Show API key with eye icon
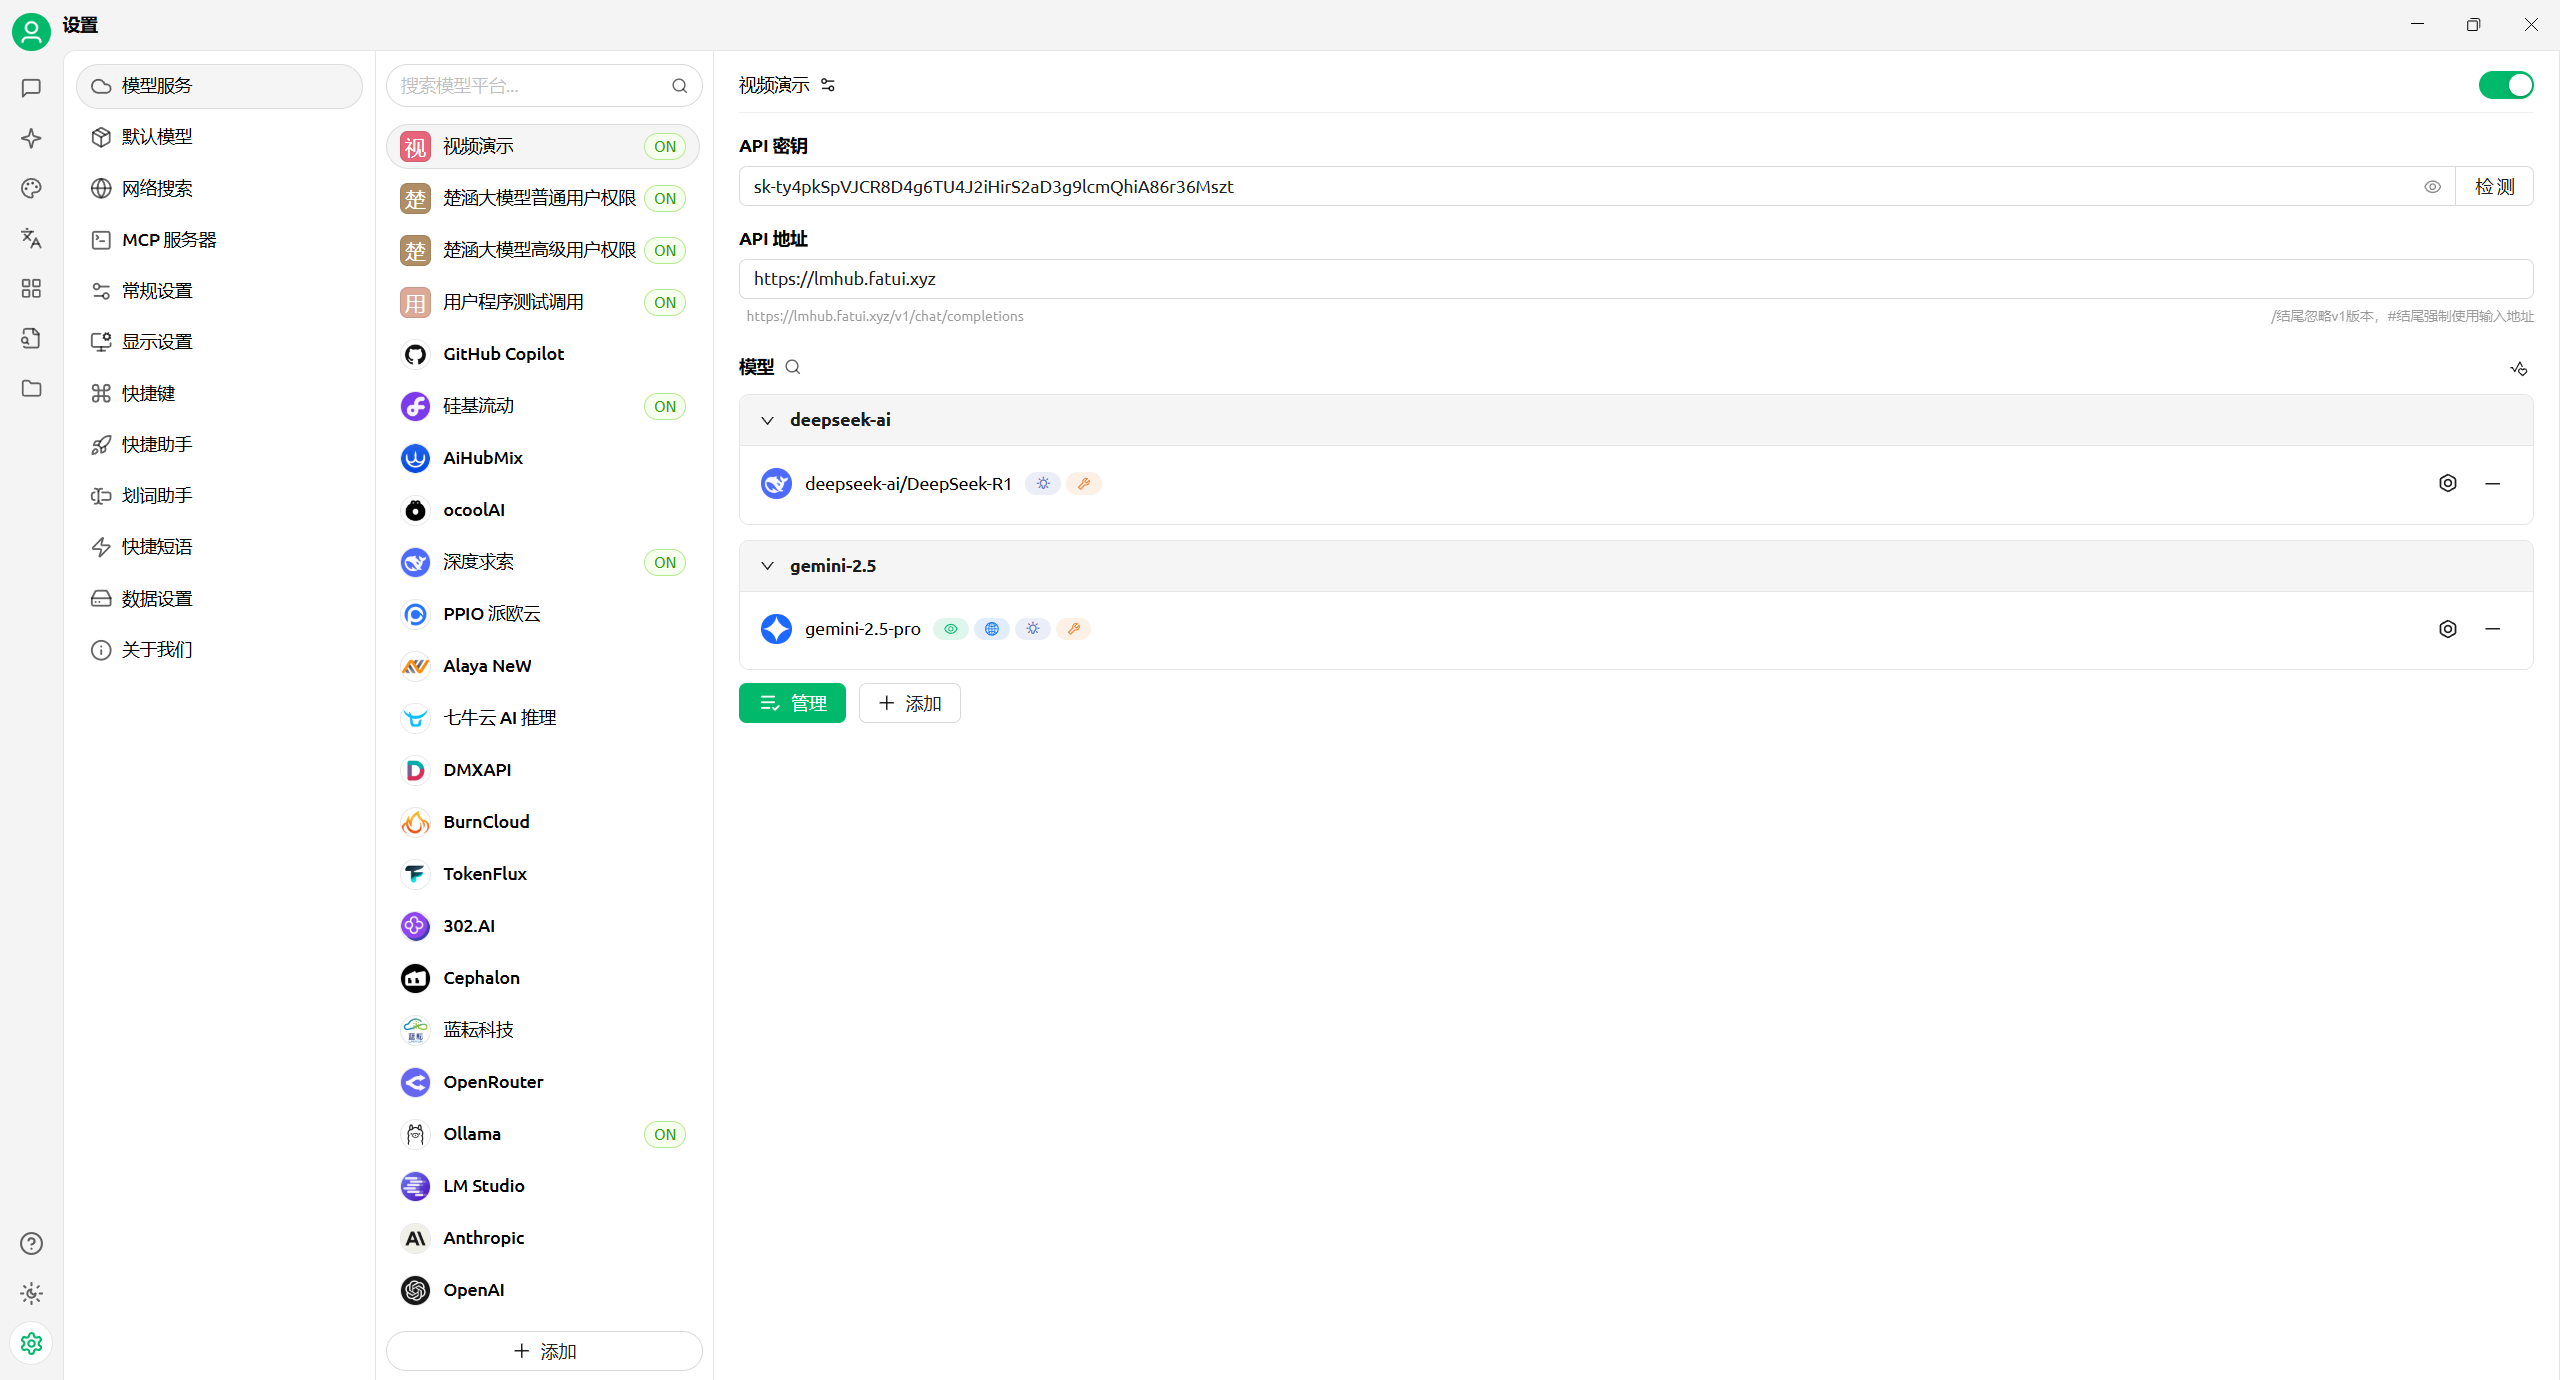2560x1380 pixels. pyautogui.click(x=2432, y=187)
